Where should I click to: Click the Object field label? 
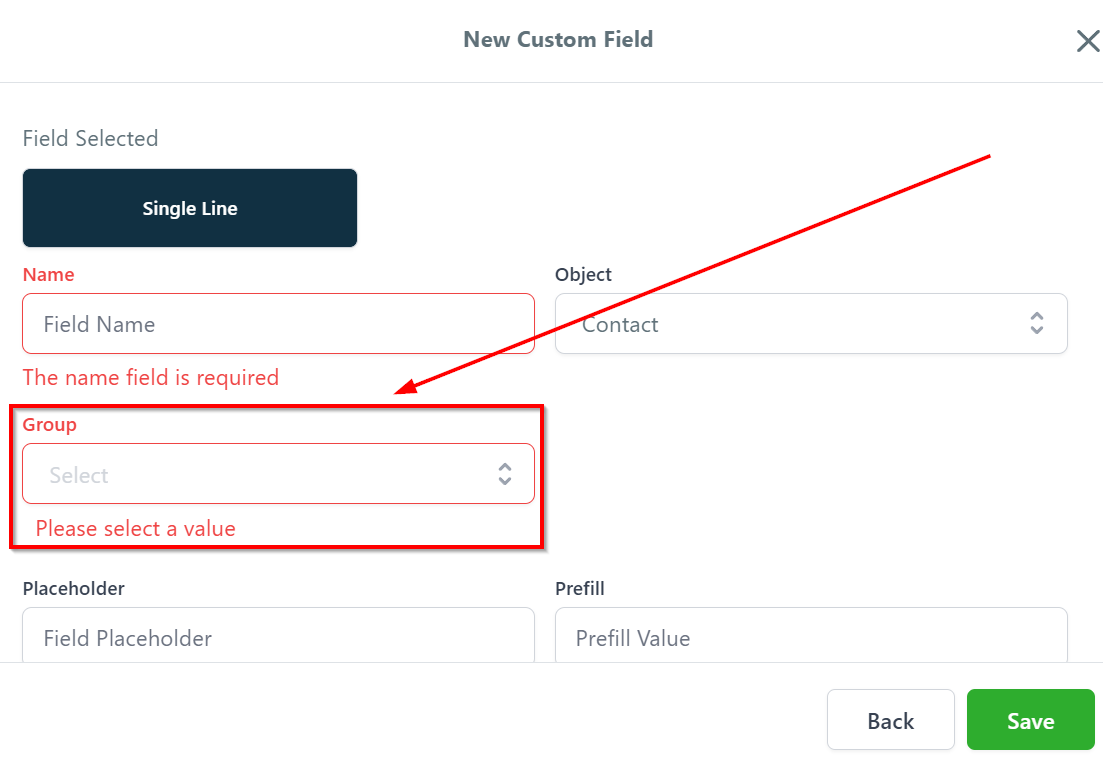pyautogui.click(x=583, y=275)
